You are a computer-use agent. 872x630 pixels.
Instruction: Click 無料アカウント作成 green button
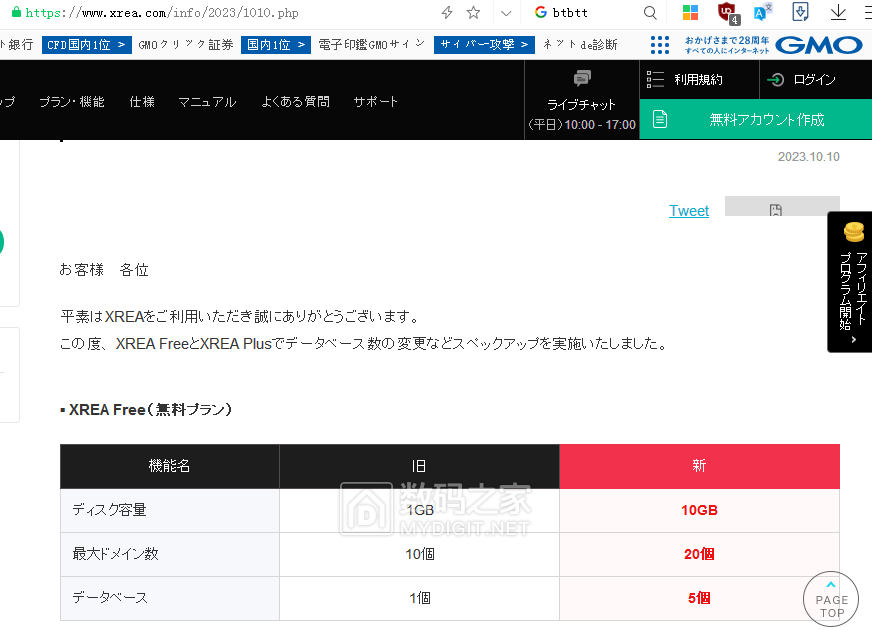(756, 119)
